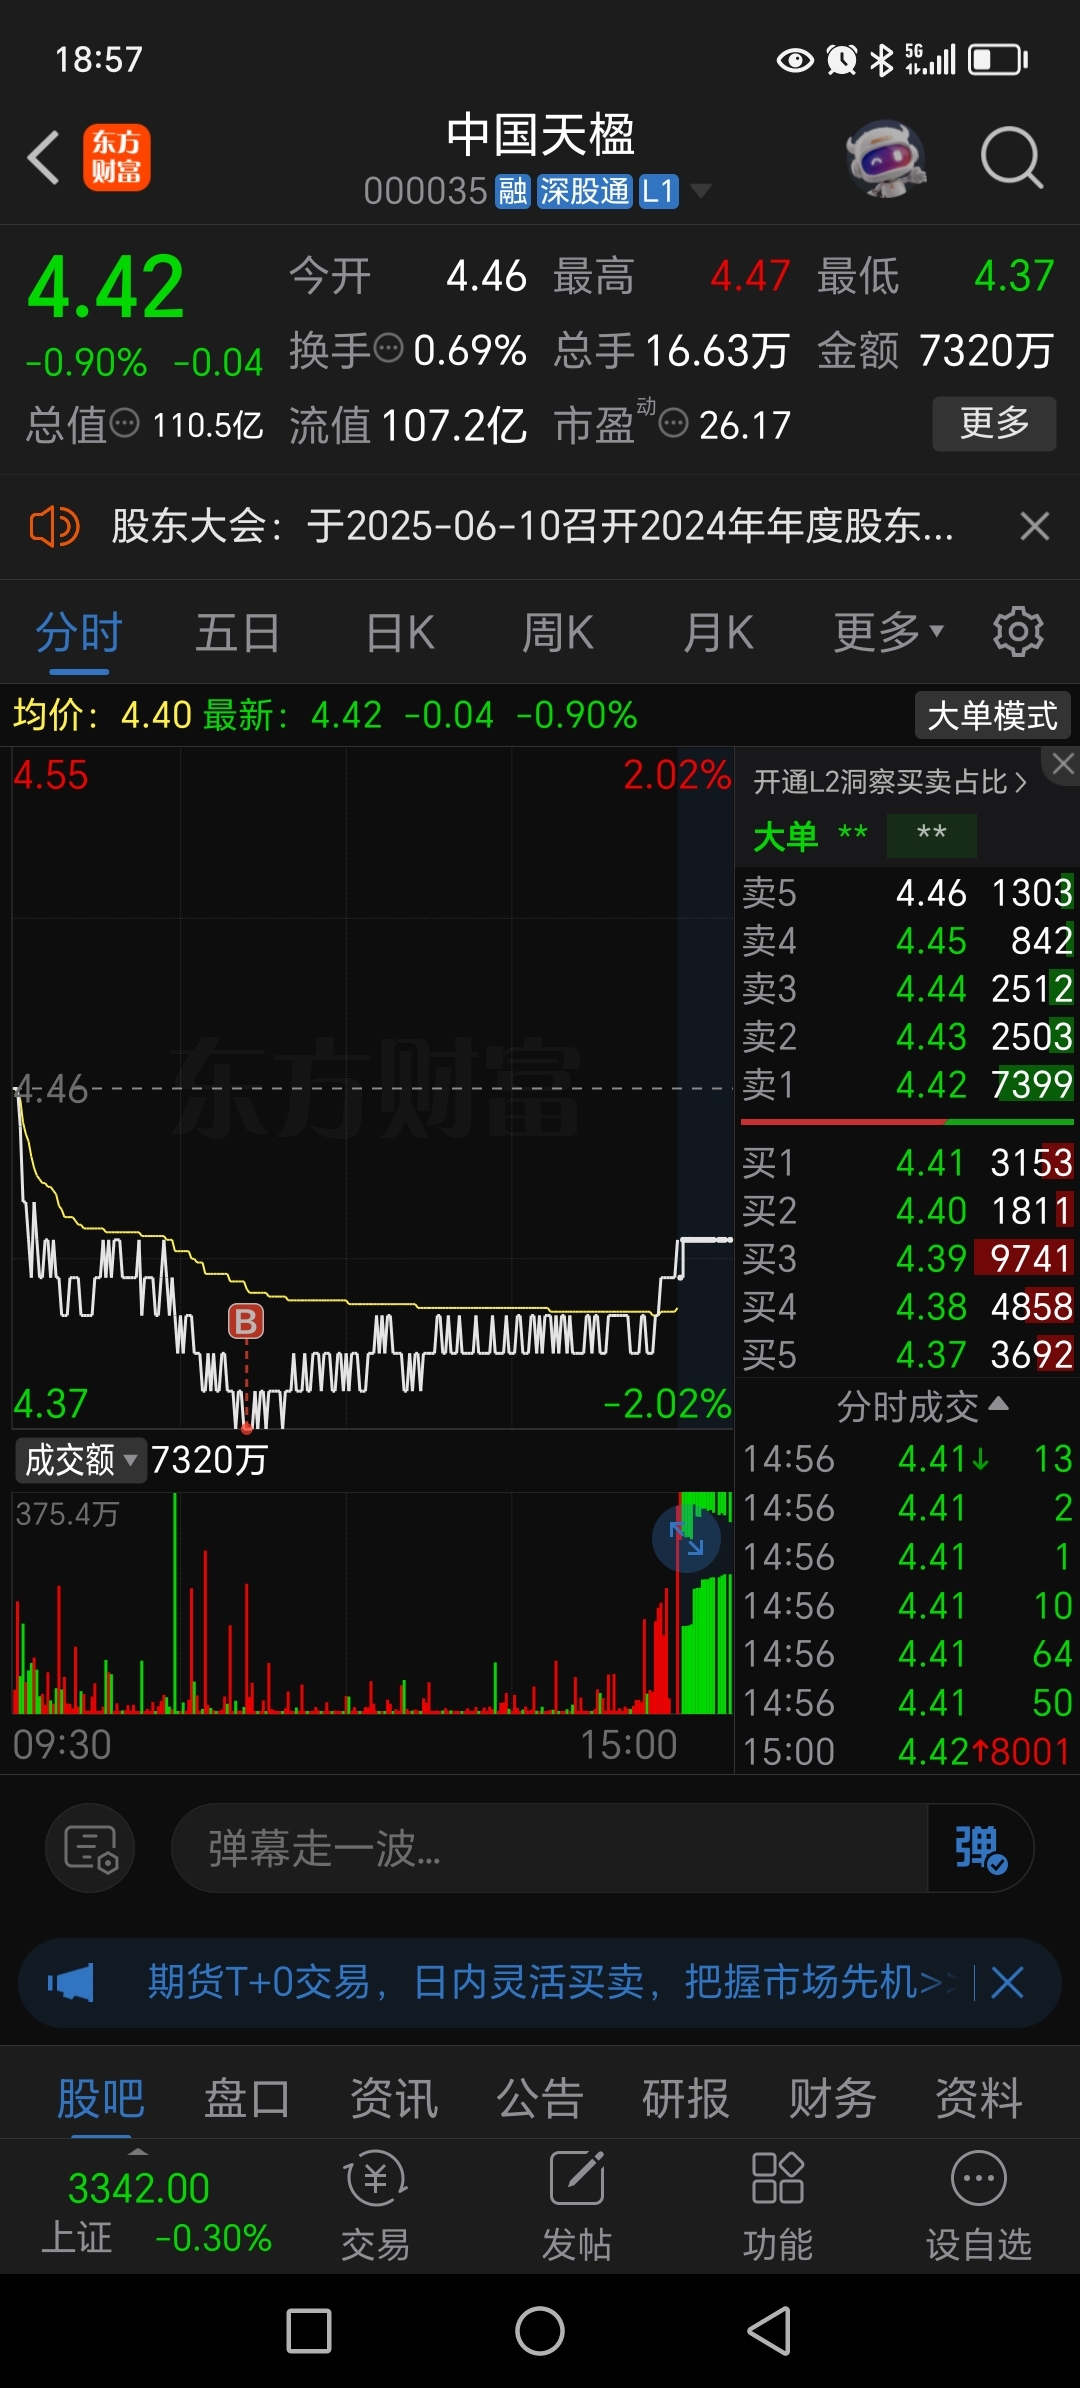Select the 盘口 tab
Viewport: 1080px width, 2388px height.
click(x=247, y=2098)
